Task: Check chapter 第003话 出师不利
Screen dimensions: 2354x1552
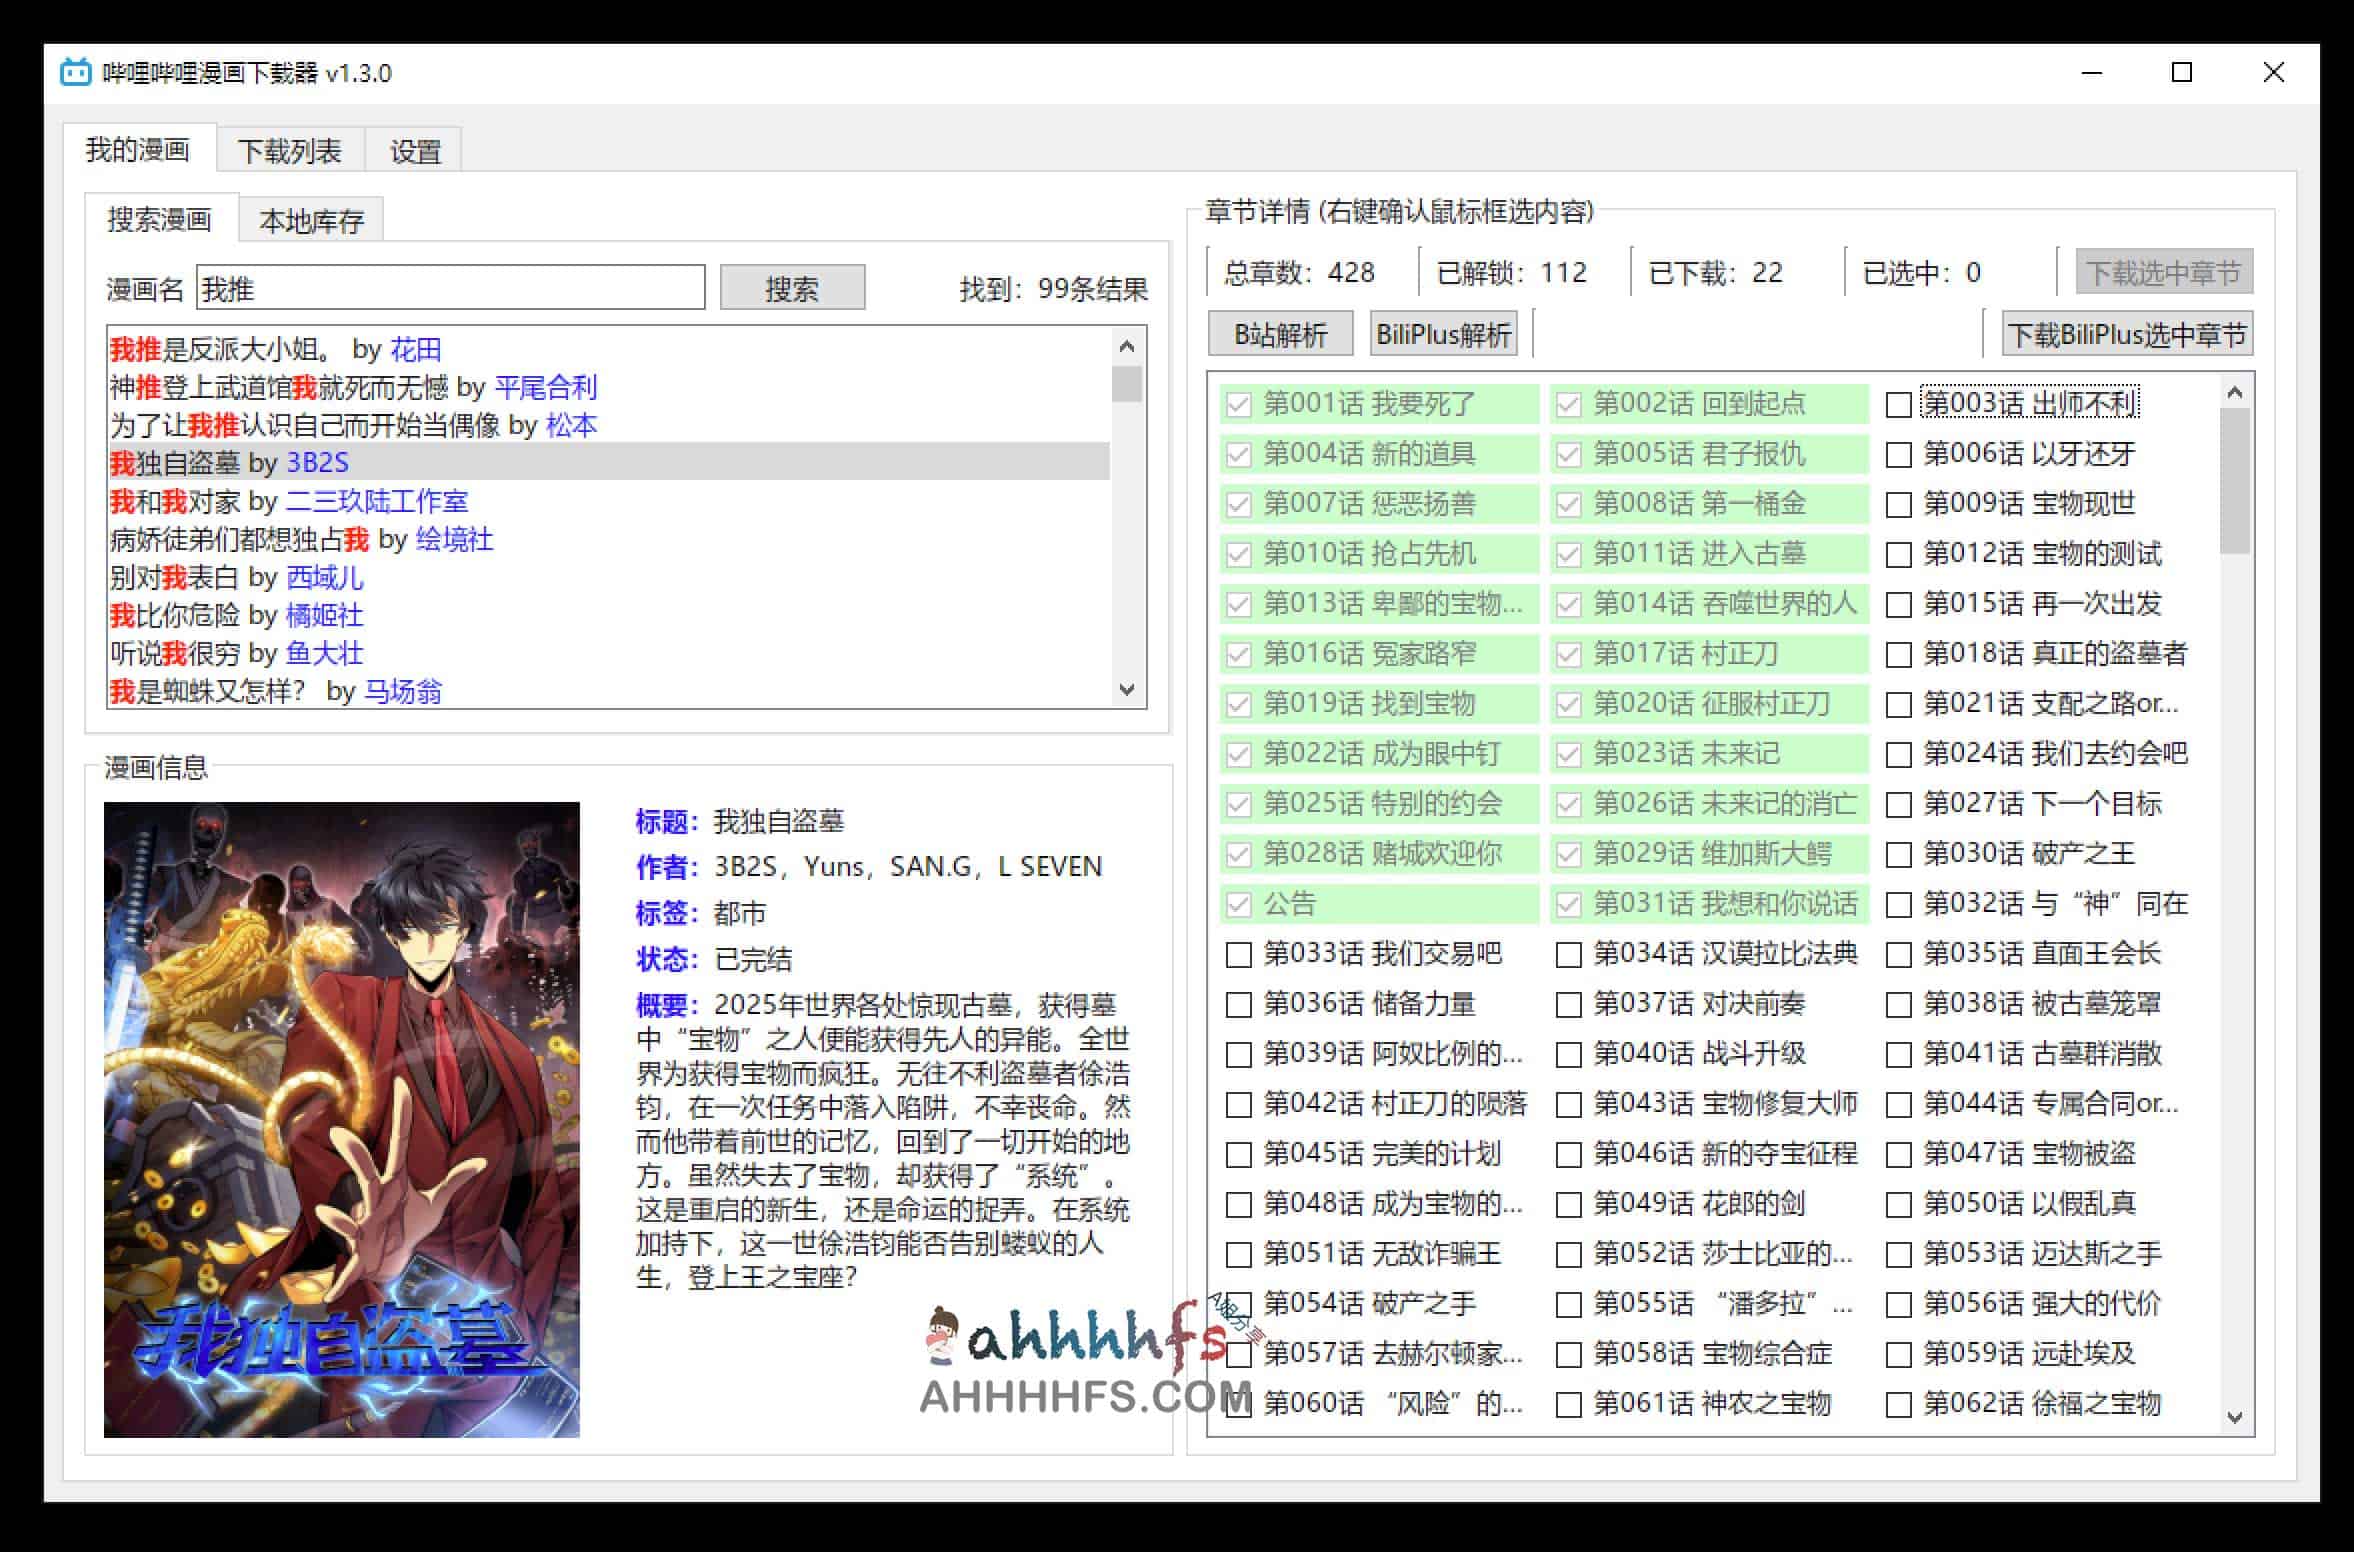Action: coord(1898,405)
